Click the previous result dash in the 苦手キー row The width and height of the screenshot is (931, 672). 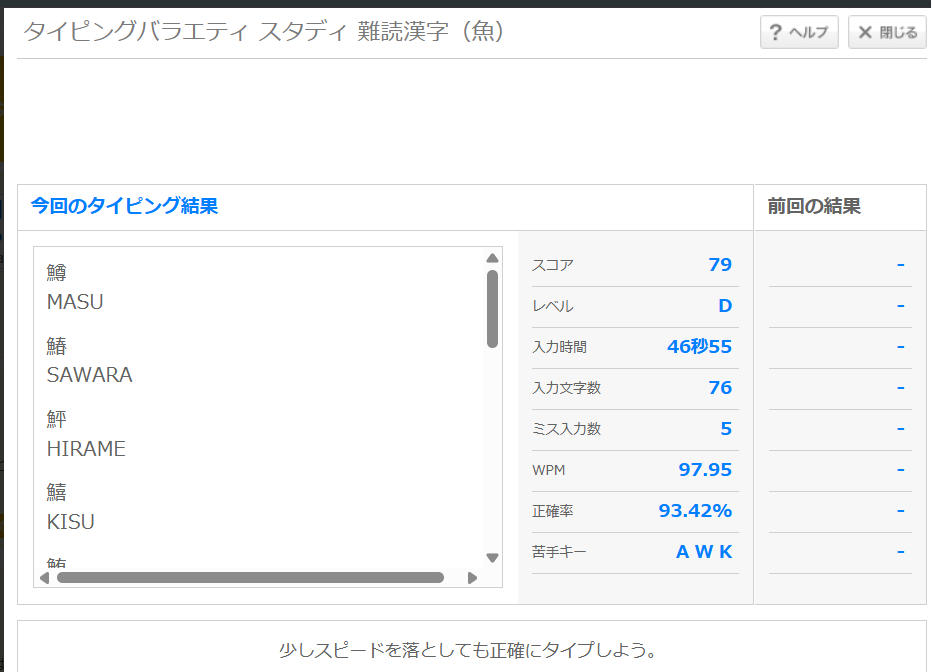pos(901,551)
